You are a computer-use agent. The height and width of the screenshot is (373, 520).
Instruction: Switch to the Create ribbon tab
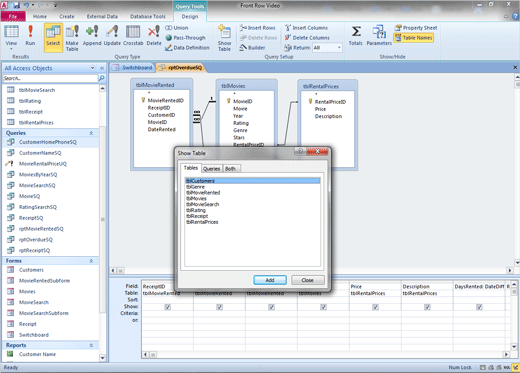click(x=67, y=16)
